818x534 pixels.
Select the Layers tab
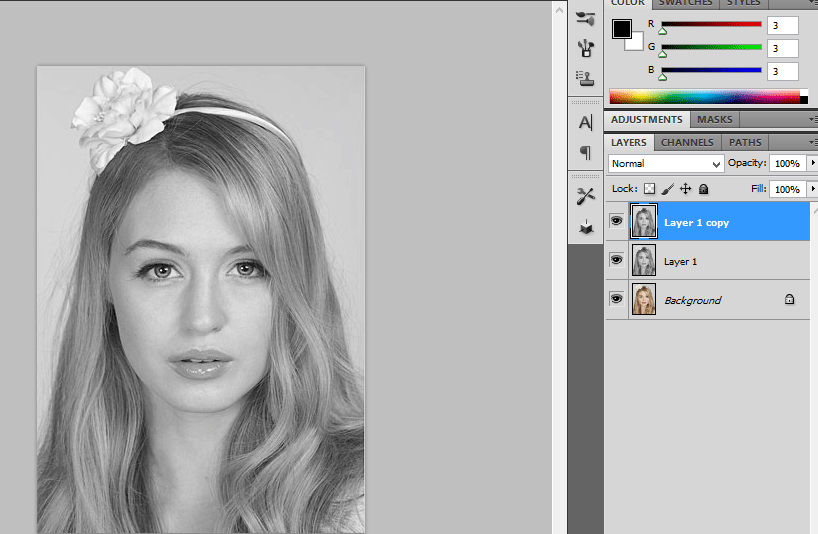[629, 142]
